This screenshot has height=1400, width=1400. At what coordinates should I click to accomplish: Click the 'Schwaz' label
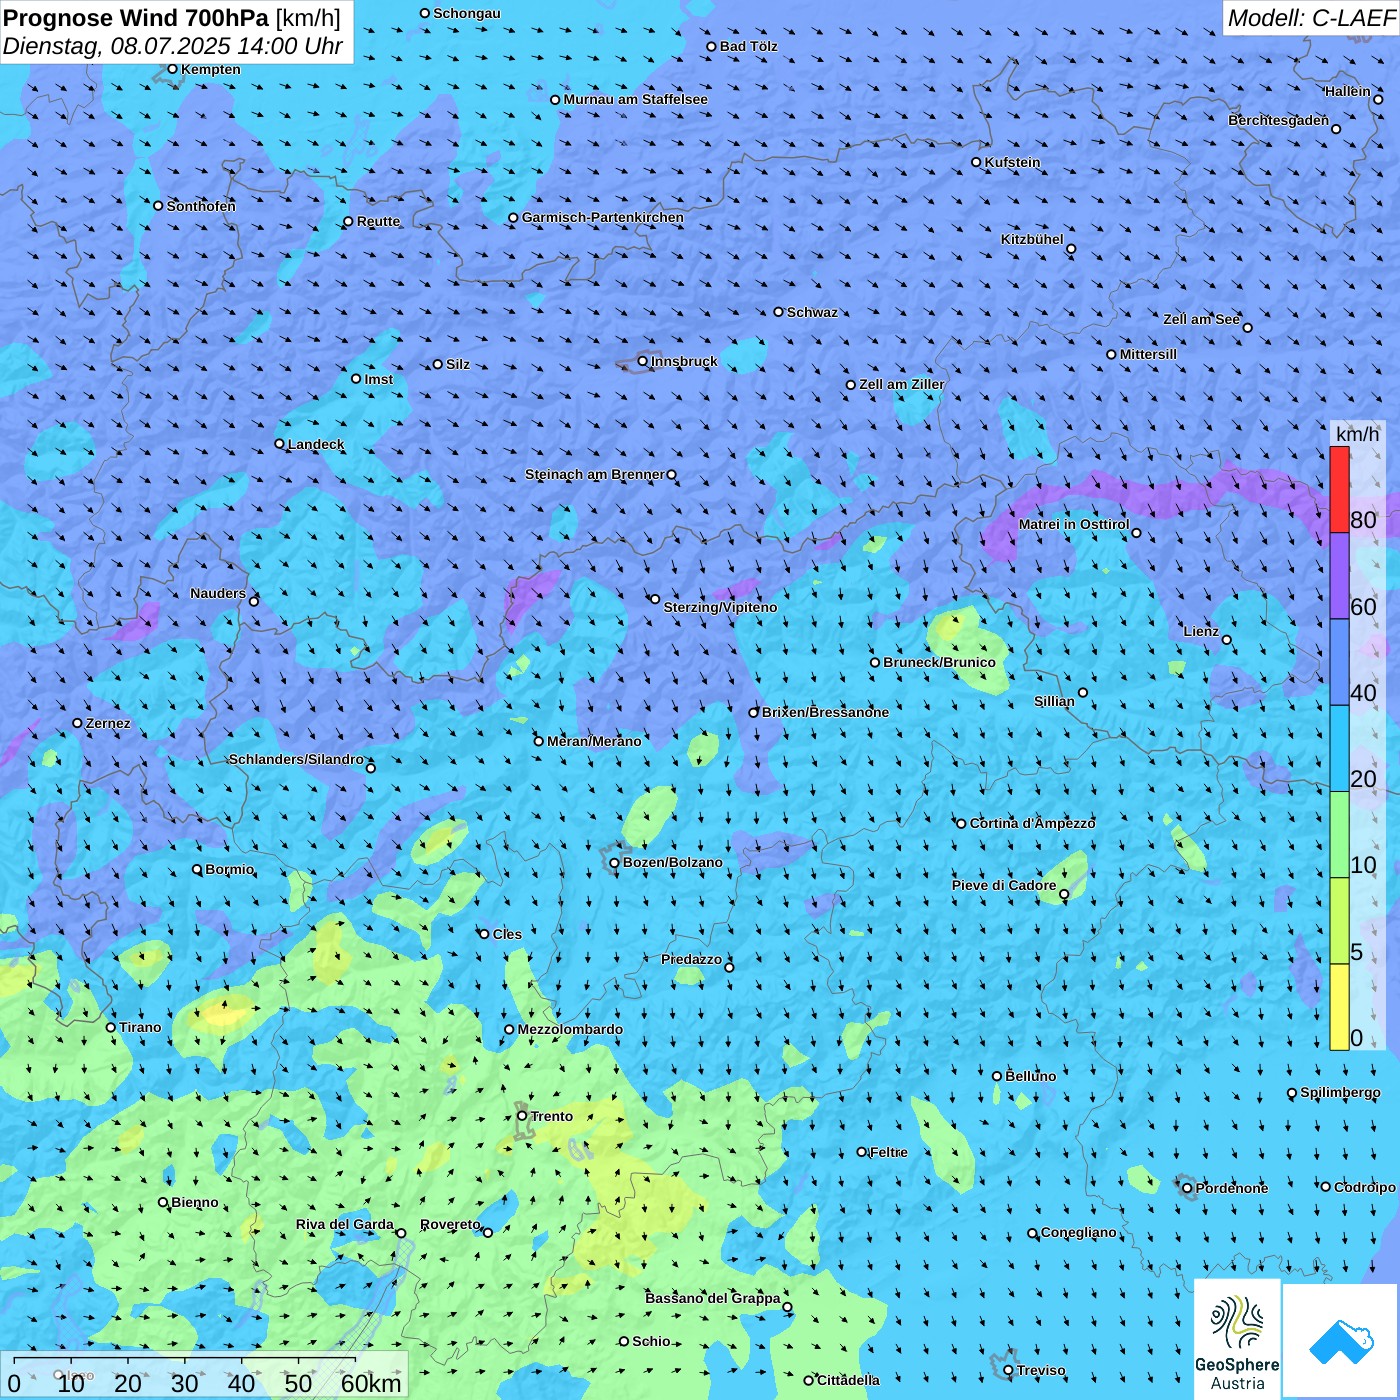[812, 312]
